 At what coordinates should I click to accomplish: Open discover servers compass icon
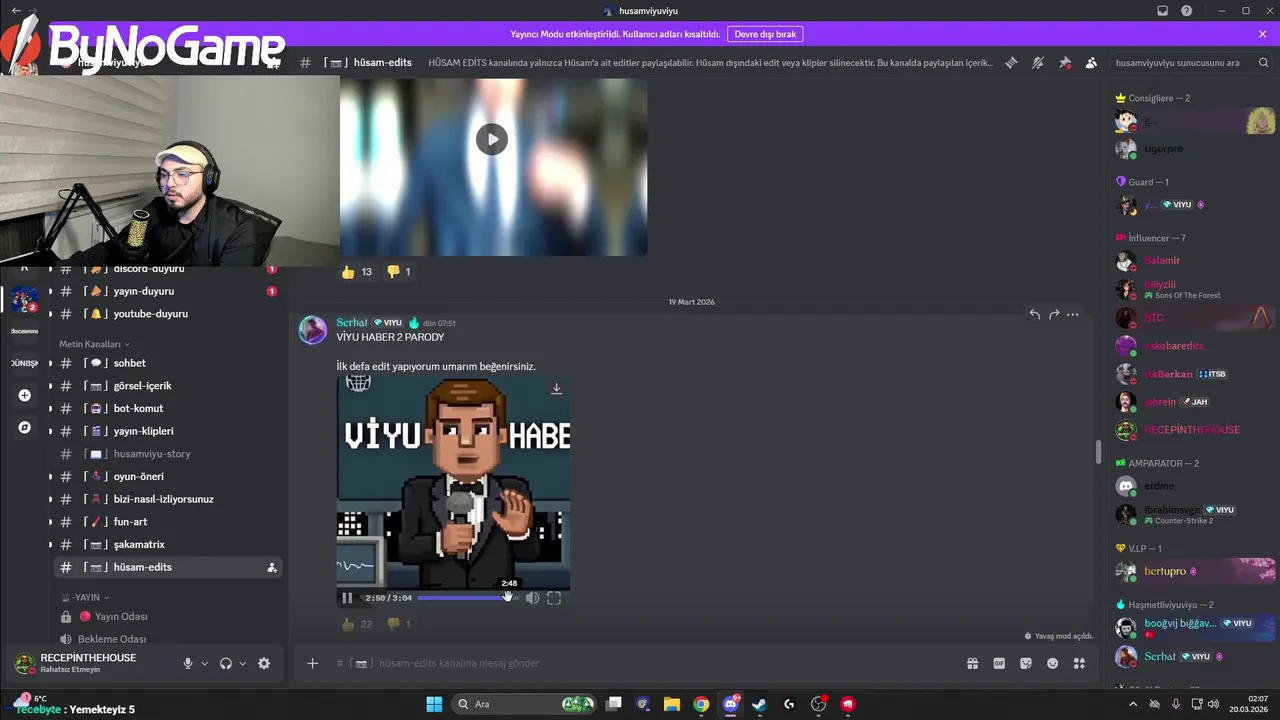pyautogui.click(x=24, y=427)
